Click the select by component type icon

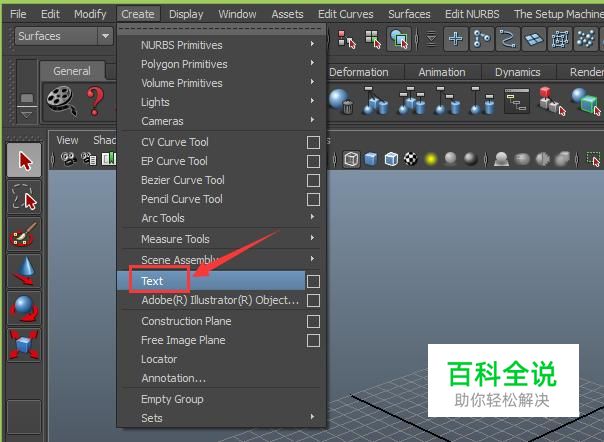[399, 39]
